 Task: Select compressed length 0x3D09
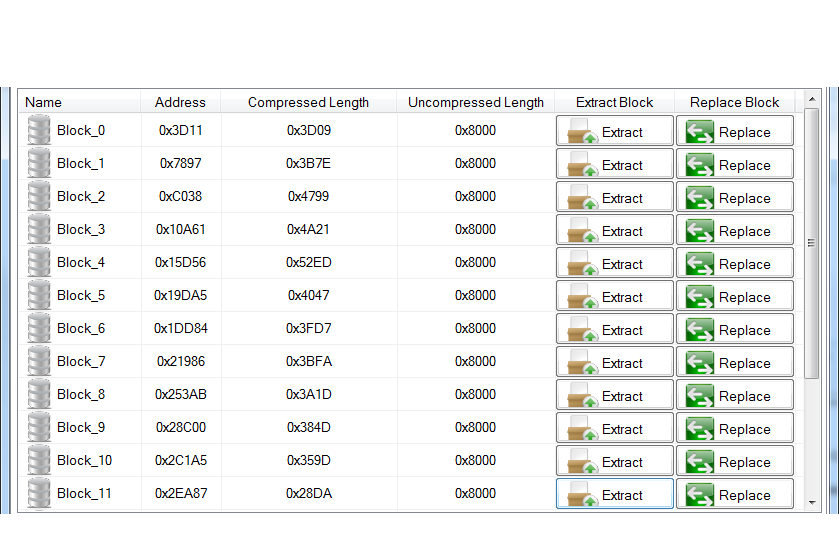click(x=308, y=130)
